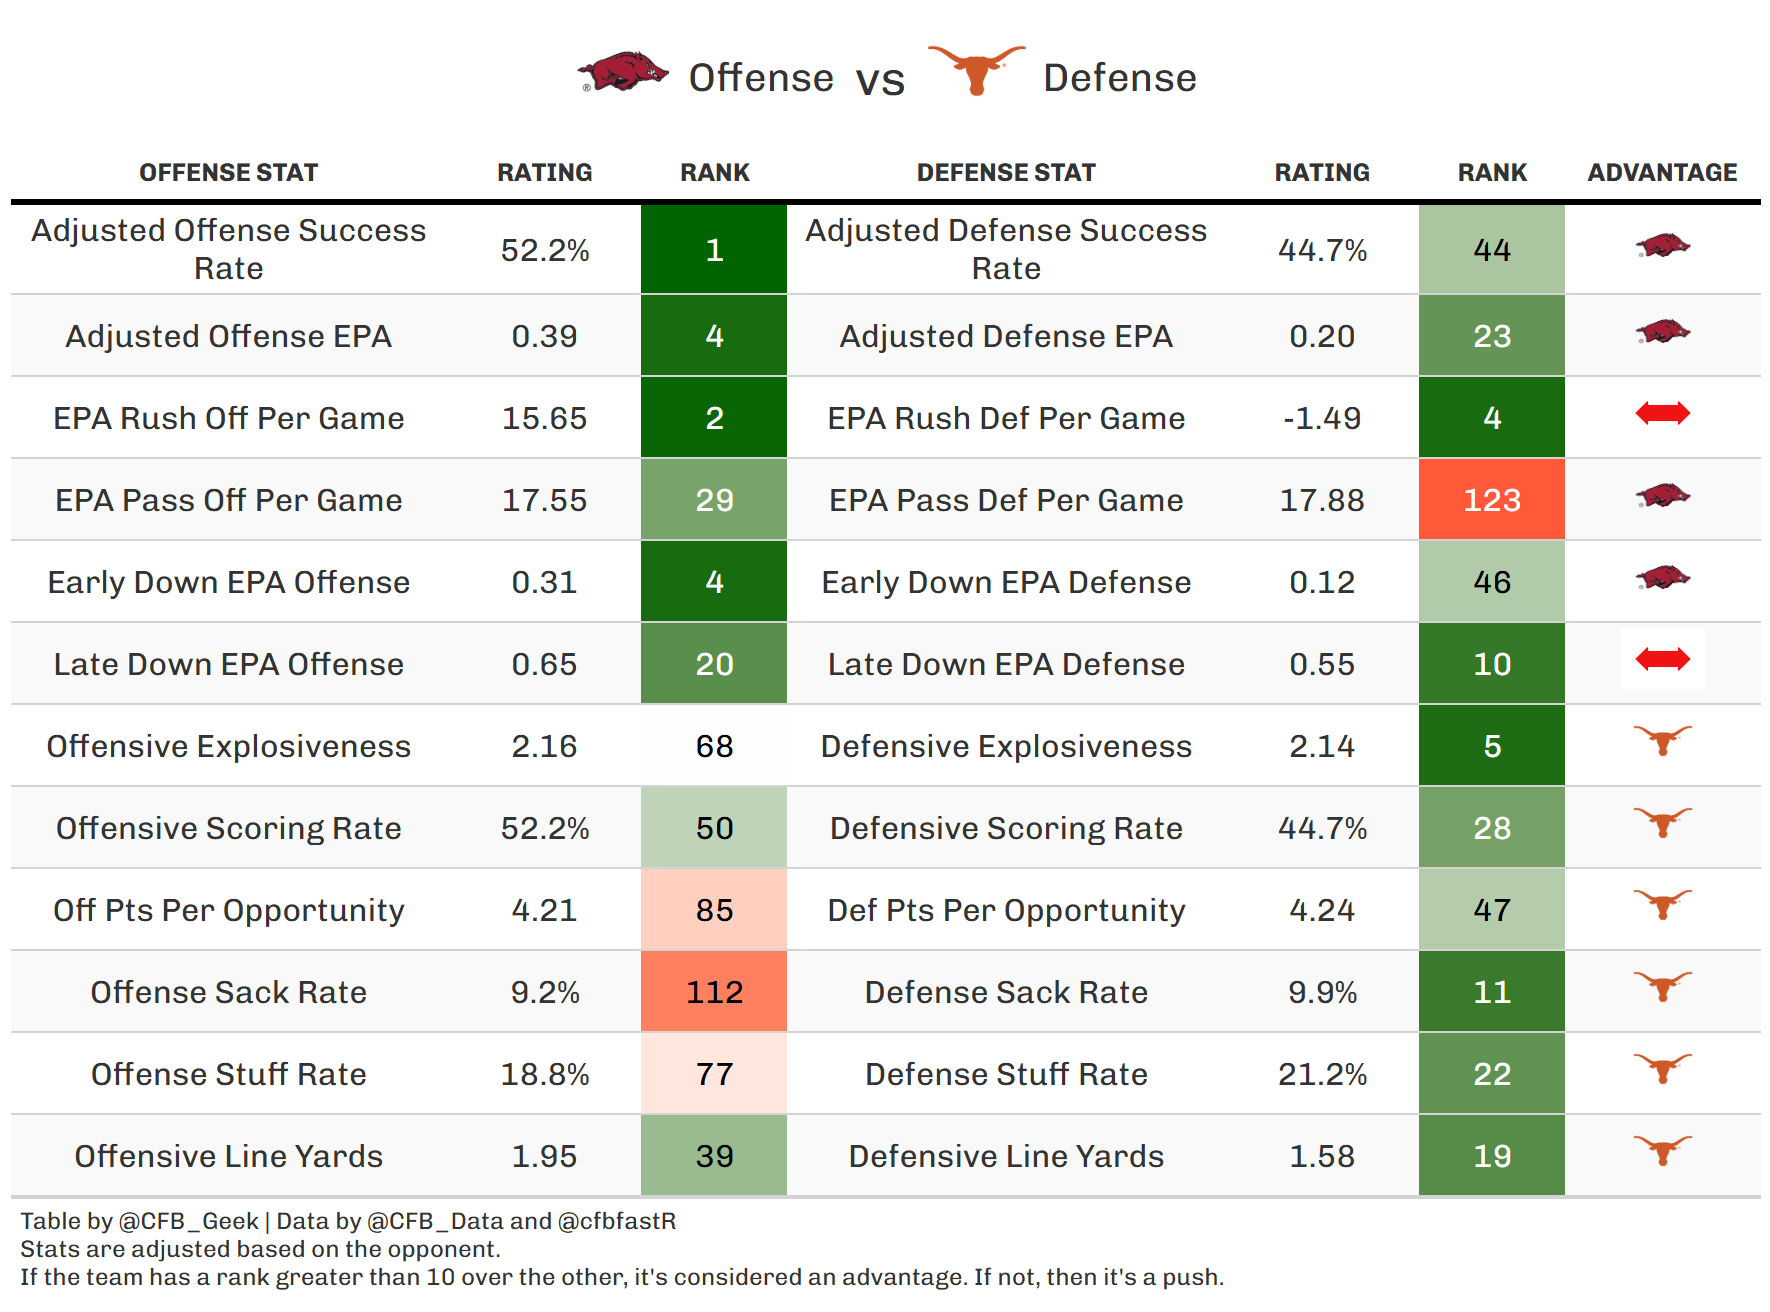Screen dimensions: 1770x1312
Task: Click the Razorback advantage icon for Adjusted Offense EPA
Action: (x=1662, y=332)
